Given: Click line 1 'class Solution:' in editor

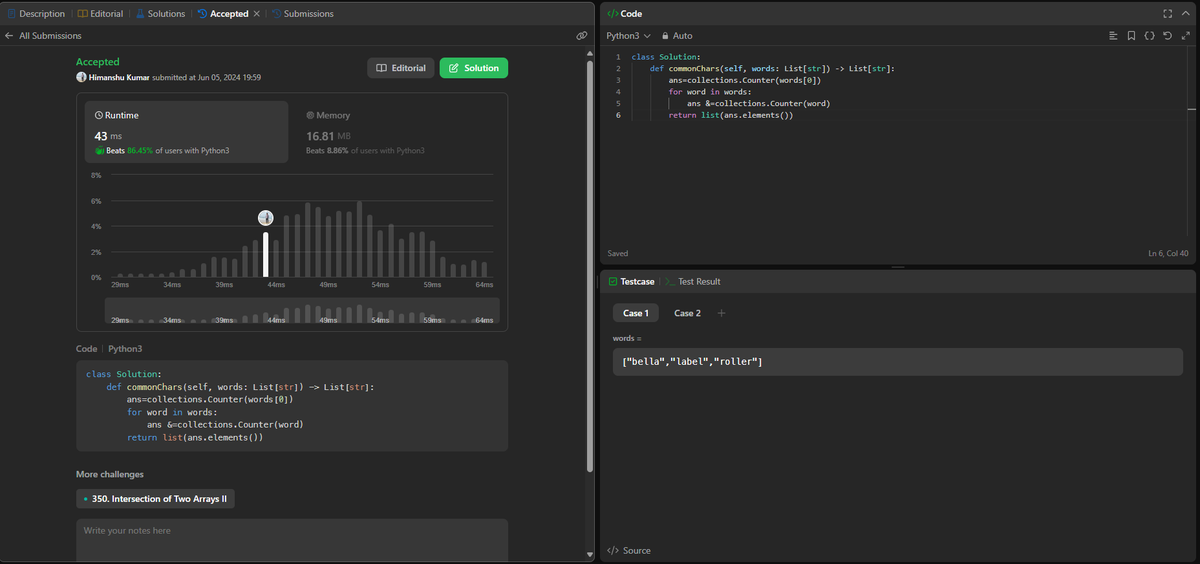Looking at the screenshot, I should 666,57.
